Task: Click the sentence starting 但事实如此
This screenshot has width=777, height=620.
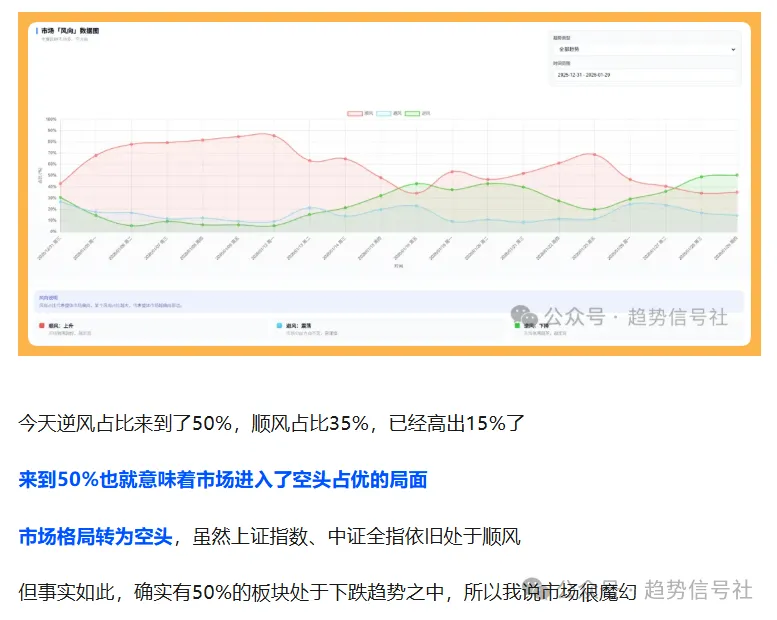Action: pos(327,592)
